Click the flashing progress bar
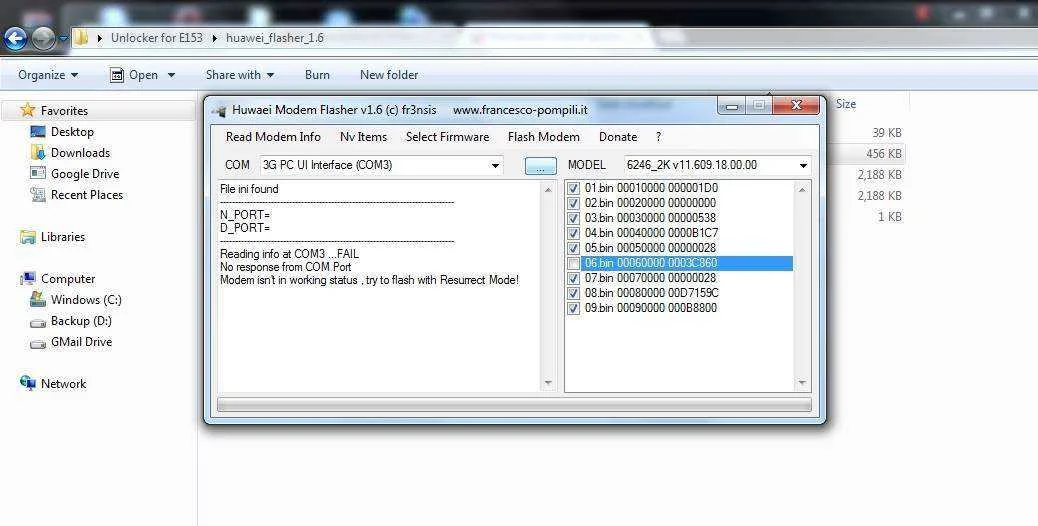Viewport: 1038px width, 526px height. click(x=514, y=405)
